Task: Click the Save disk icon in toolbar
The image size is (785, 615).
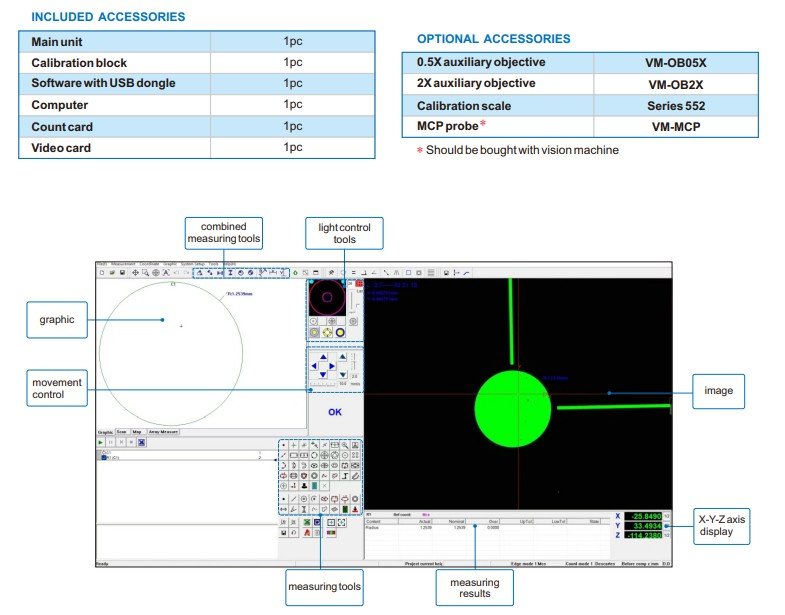Action: 121,272
